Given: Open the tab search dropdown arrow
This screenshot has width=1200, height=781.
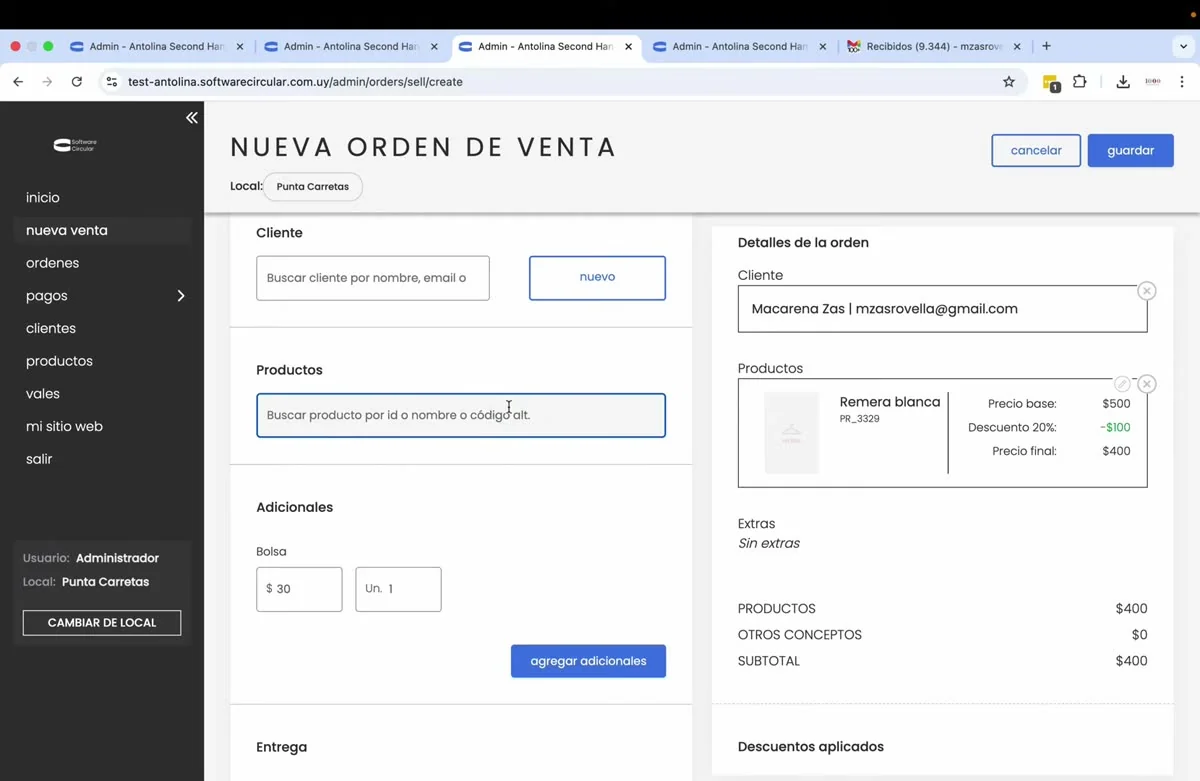Looking at the screenshot, I should click(x=1183, y=46).
